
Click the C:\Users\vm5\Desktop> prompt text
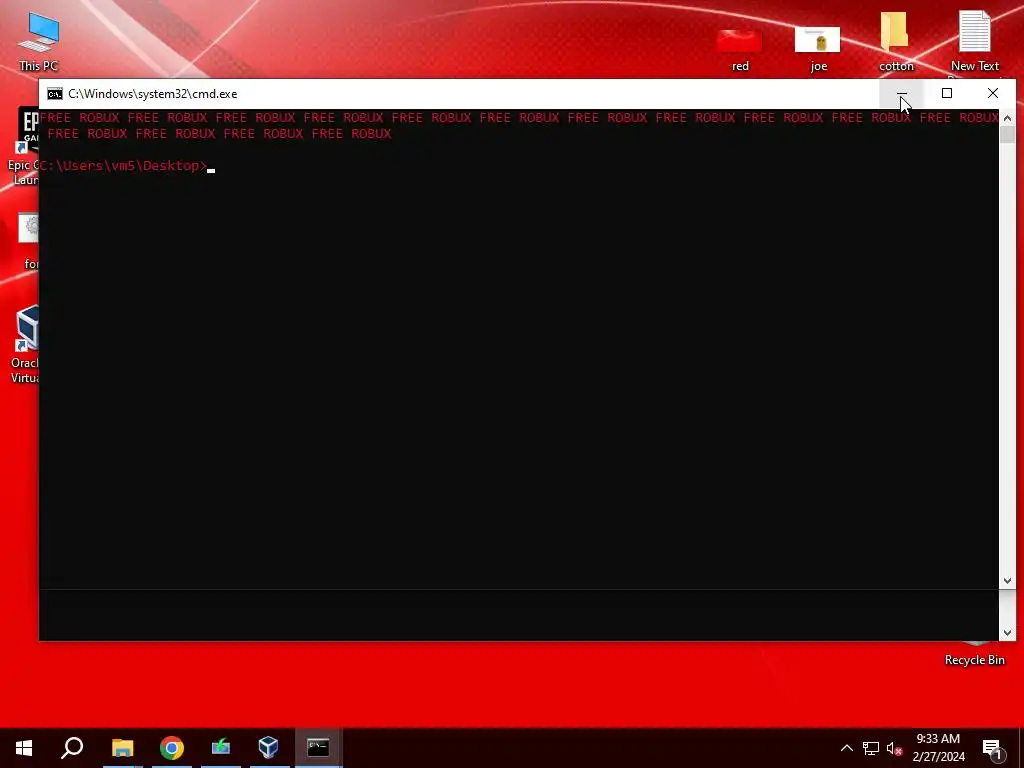coord(123,166)
